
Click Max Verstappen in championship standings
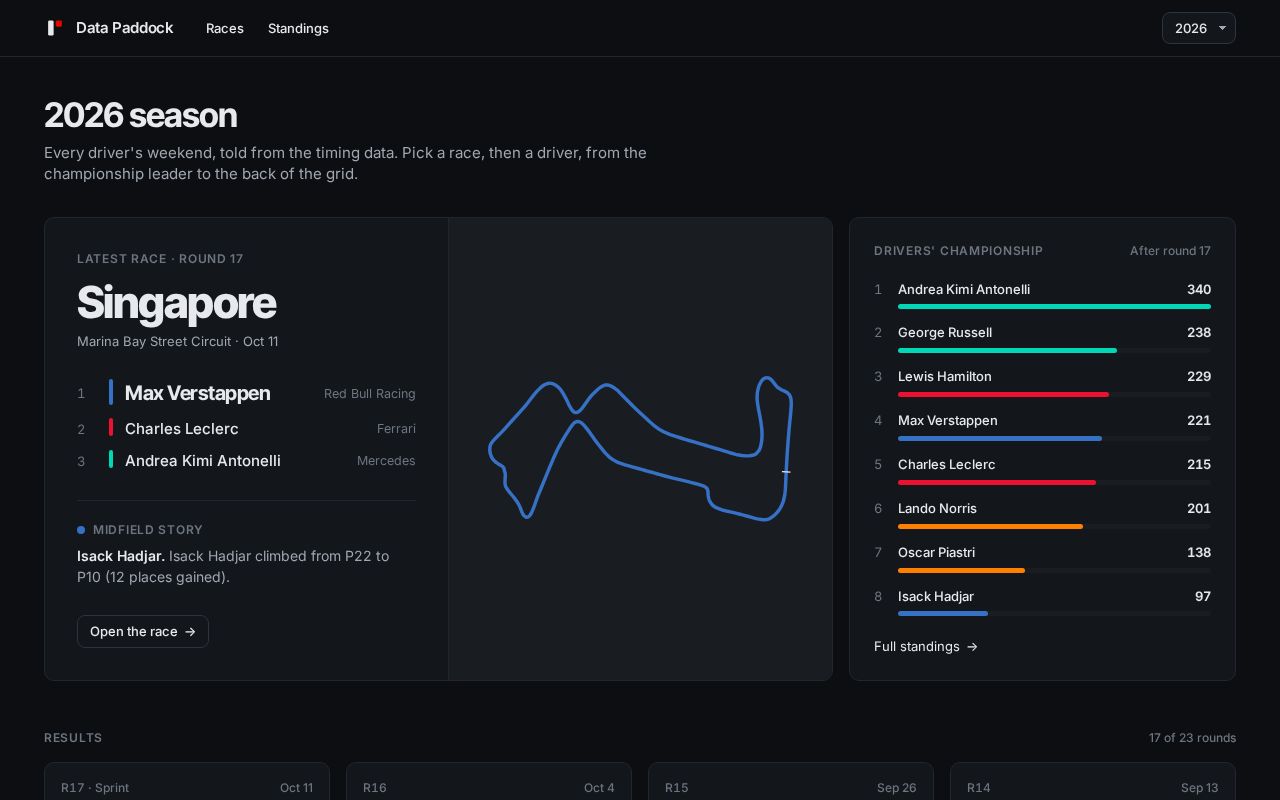[1042, 426]
